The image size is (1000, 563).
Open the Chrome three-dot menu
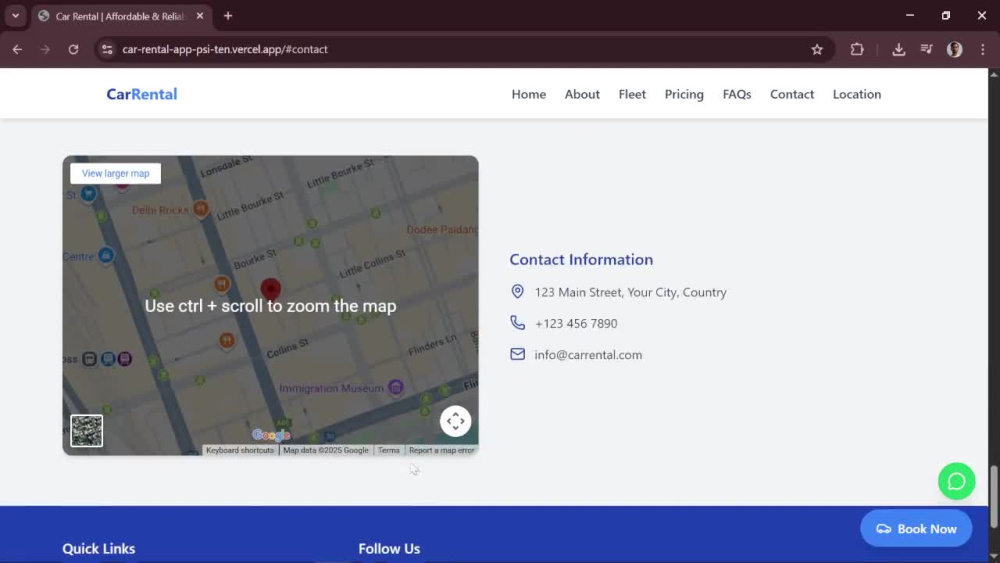[x=983, y=49]
